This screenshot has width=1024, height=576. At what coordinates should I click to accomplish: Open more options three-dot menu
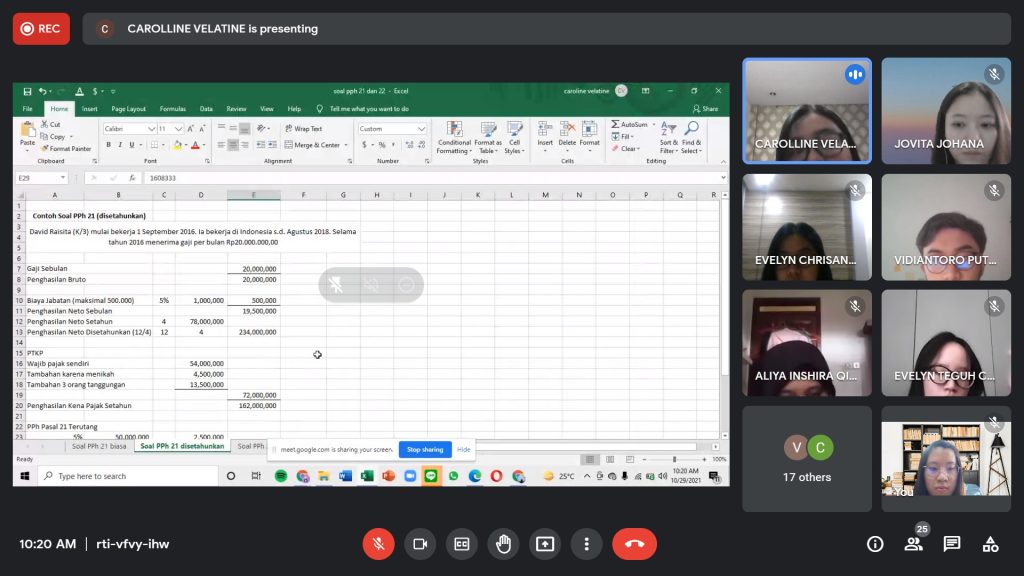[586, 544]
